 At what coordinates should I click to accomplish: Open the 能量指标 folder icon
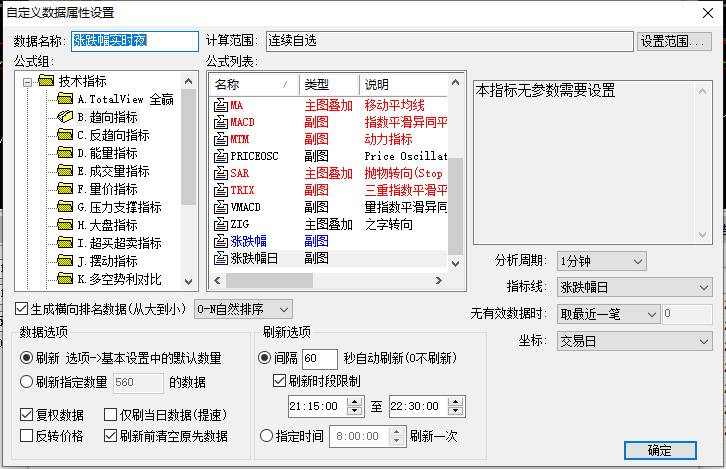[x=65, y=153]
